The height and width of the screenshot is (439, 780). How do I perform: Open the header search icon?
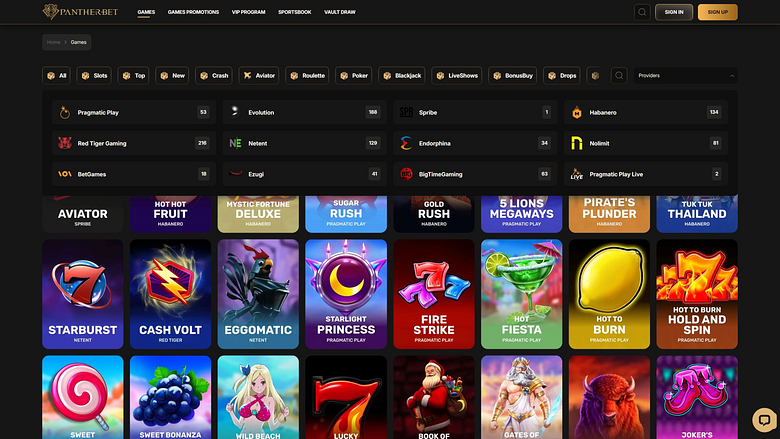click(x=642, y=12)
